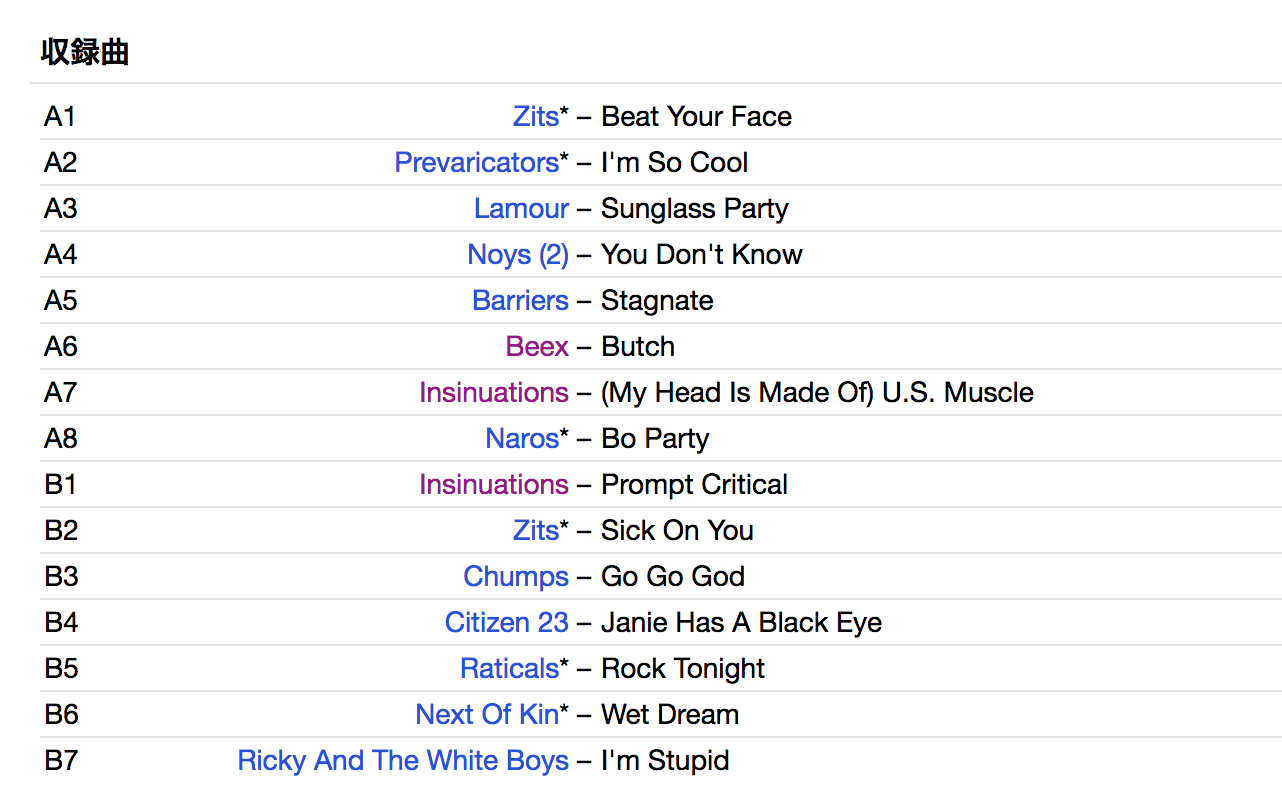Image resolution: width=1282 pixels, height=795 pixels.
Task: Select the Janie Has A Black Eye title
Action: point(741,623)
